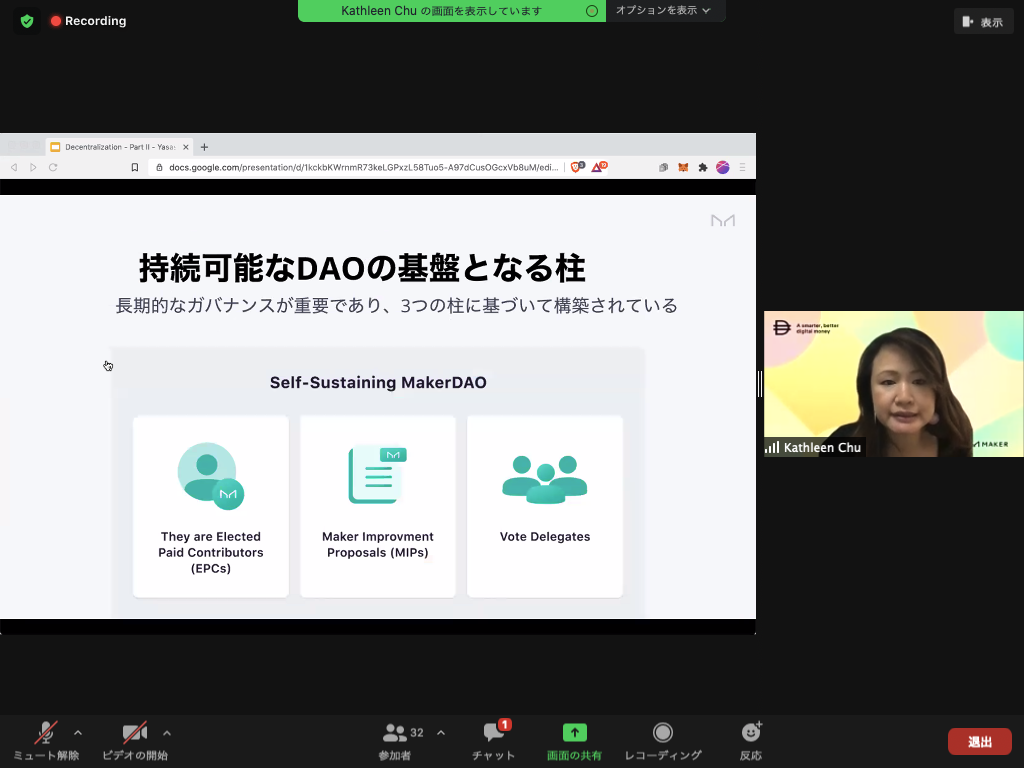Click the slide subtitle about three pillars

point(396,306)
